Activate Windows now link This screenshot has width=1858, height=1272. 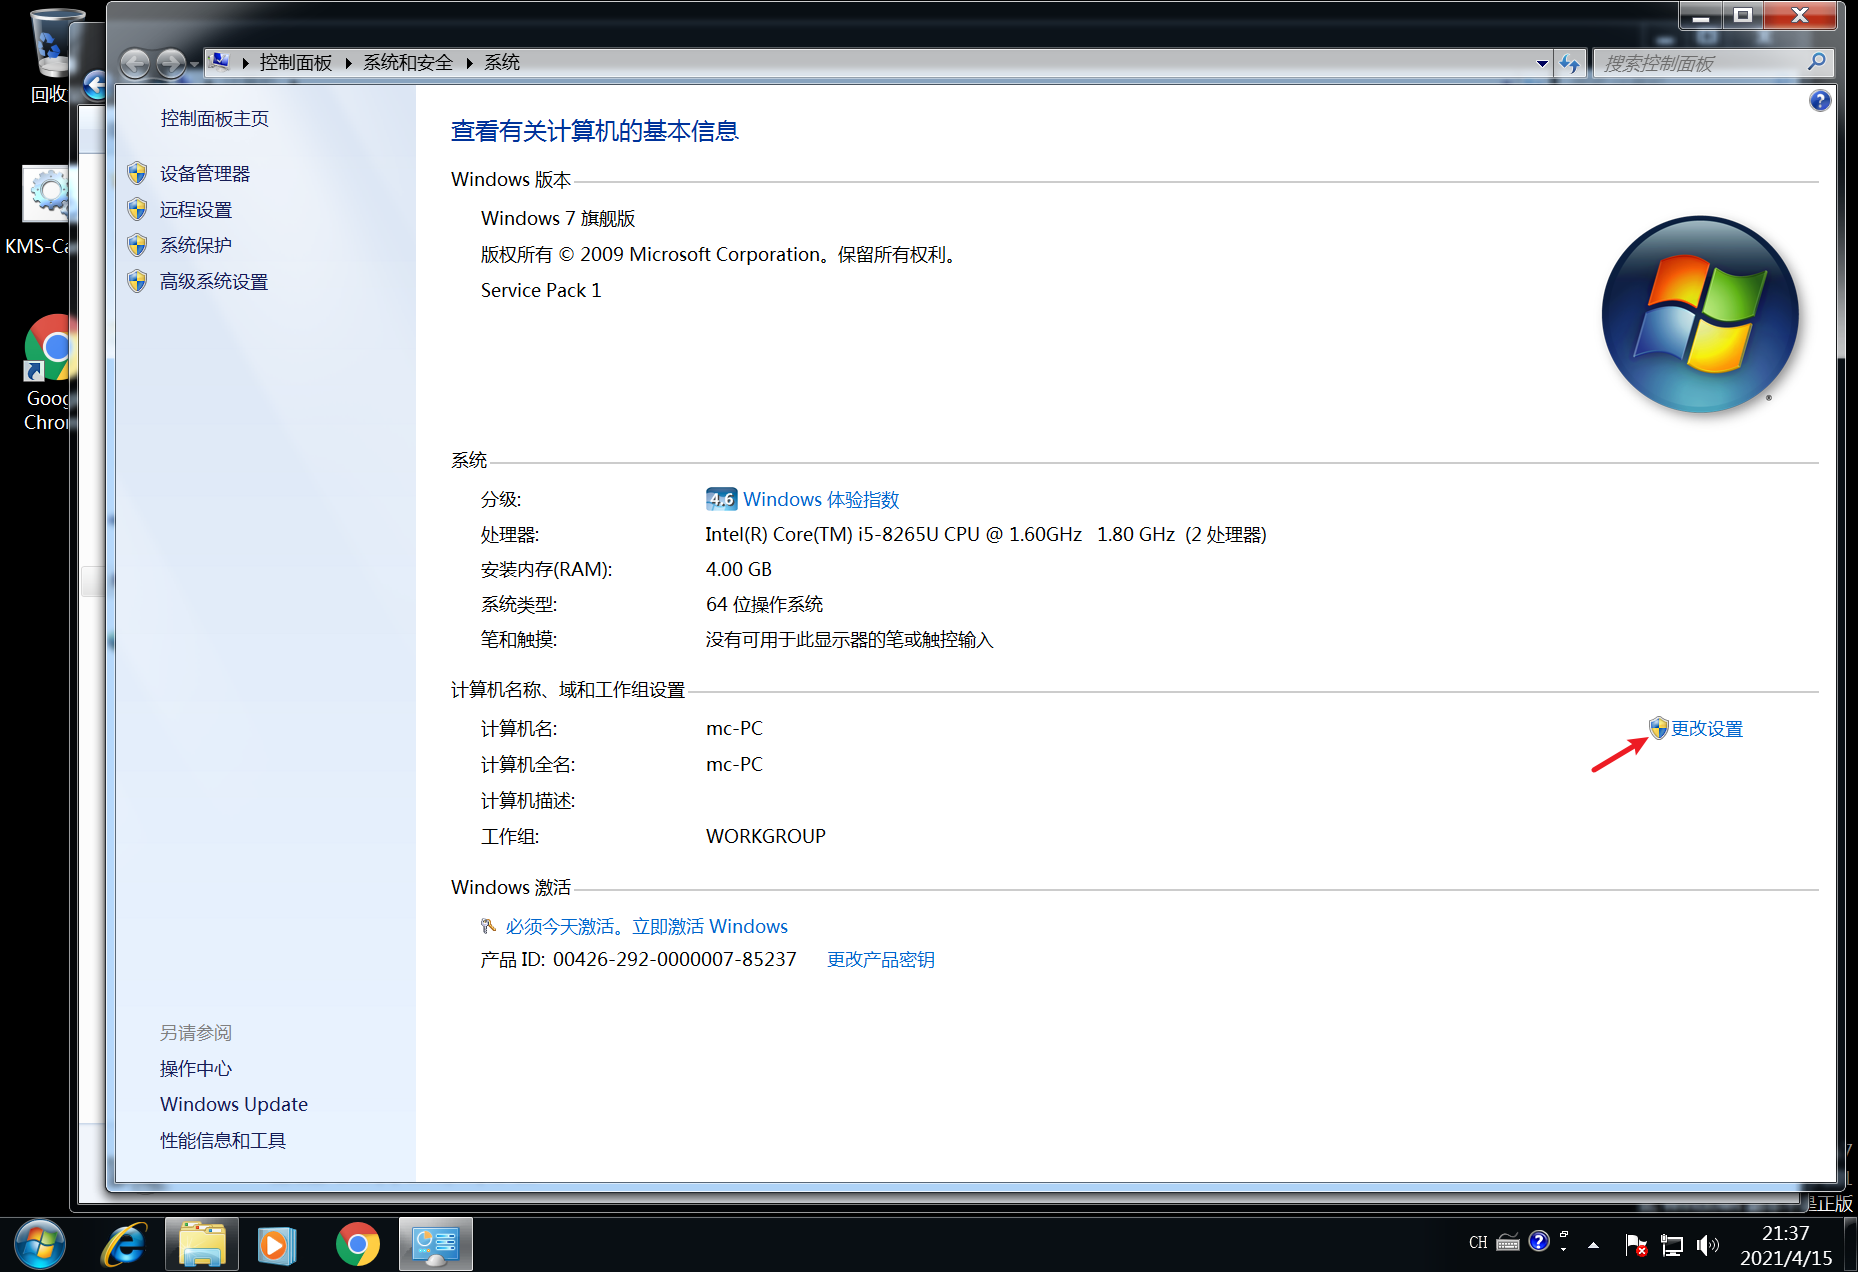(647, 926)
